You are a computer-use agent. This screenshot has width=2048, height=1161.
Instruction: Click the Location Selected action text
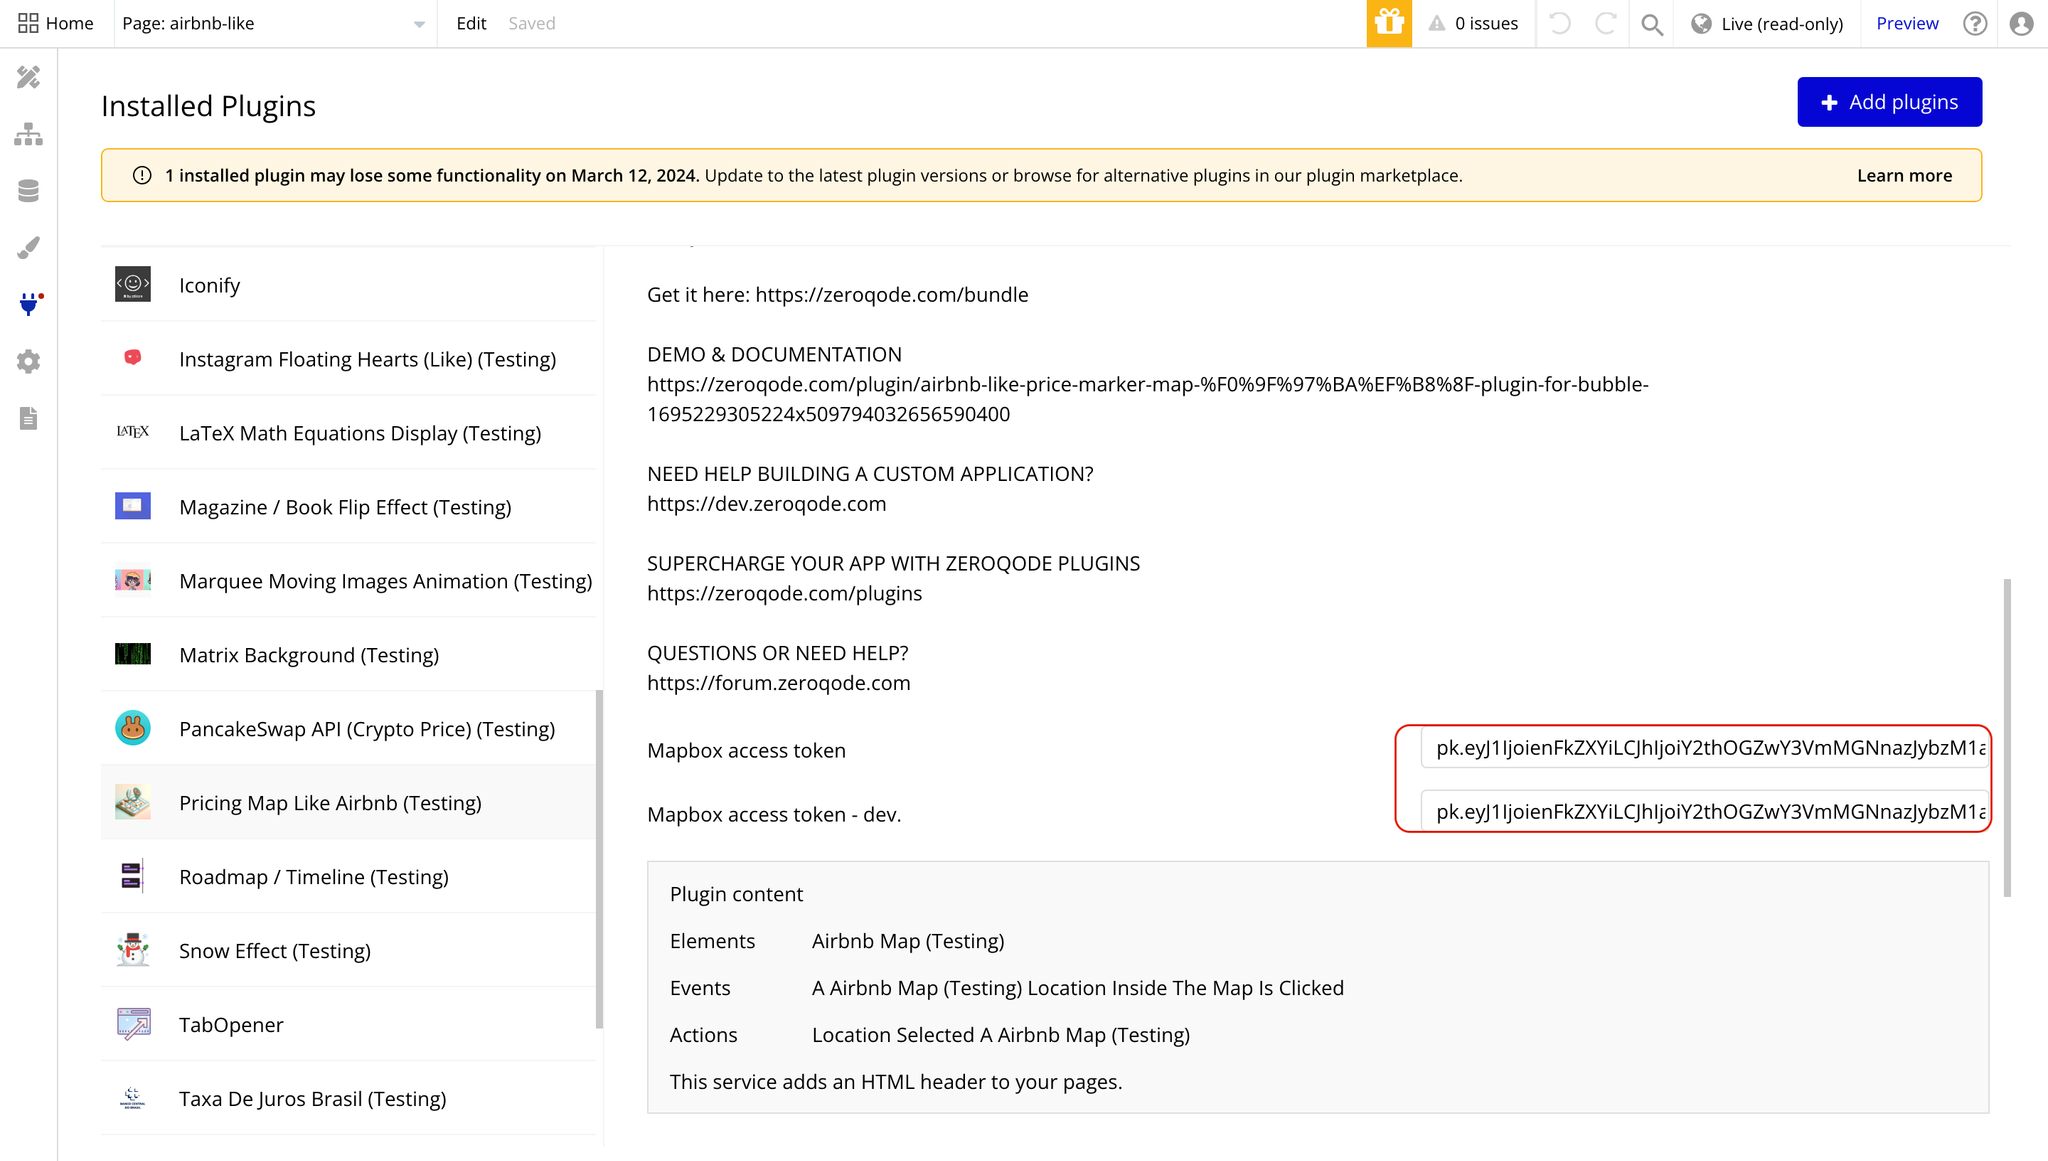tap(1001, 1035)
